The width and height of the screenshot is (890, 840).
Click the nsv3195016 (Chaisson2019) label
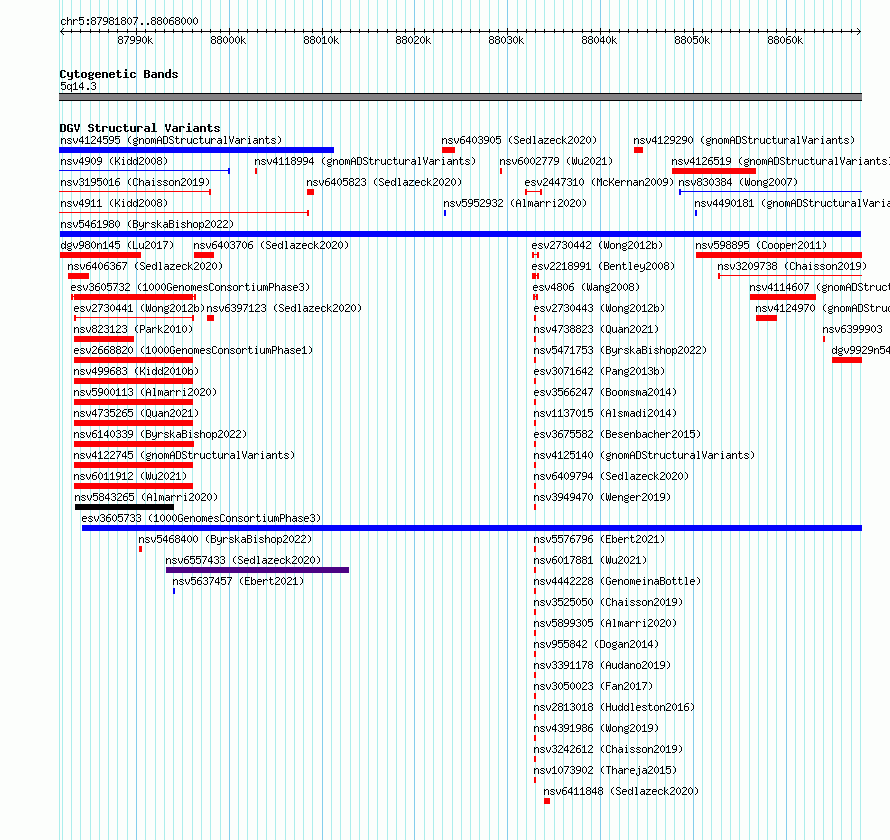[135, 182]
